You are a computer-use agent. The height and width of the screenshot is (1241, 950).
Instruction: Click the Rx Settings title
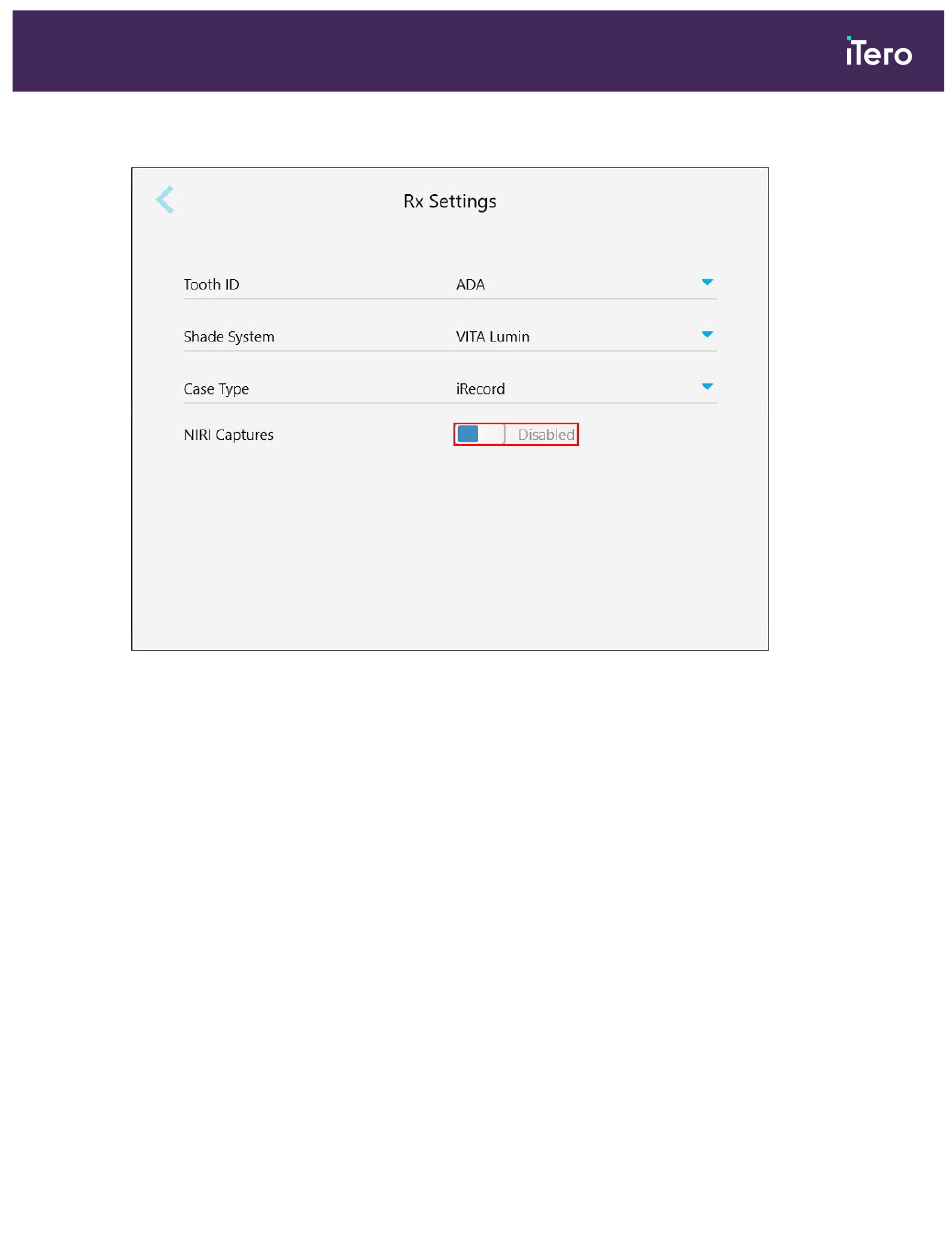pos(450,201)
